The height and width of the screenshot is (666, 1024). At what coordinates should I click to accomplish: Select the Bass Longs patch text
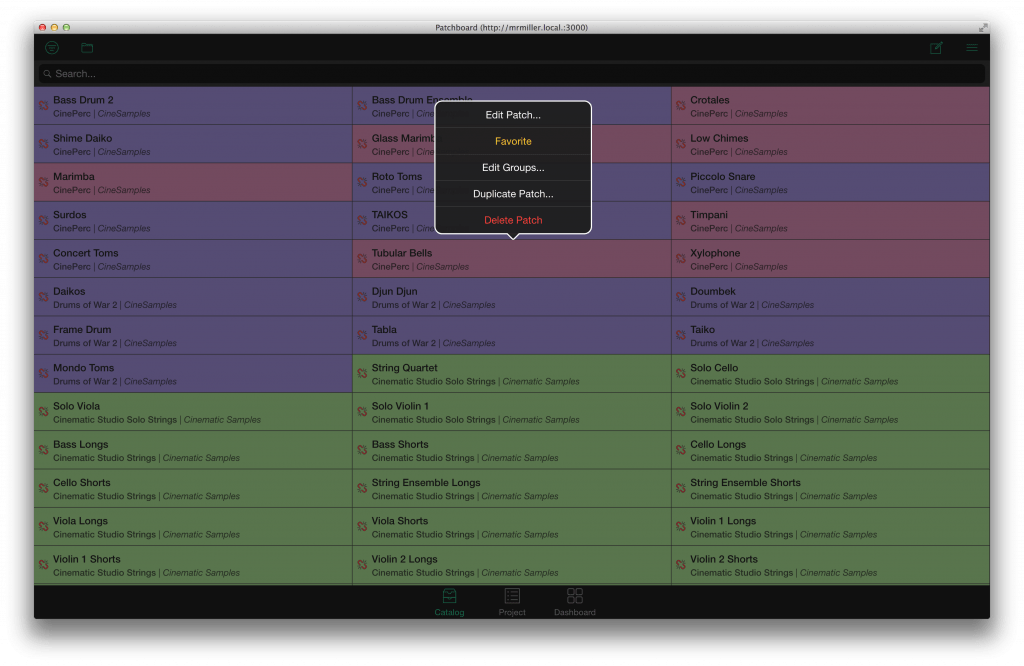[80, 445]
